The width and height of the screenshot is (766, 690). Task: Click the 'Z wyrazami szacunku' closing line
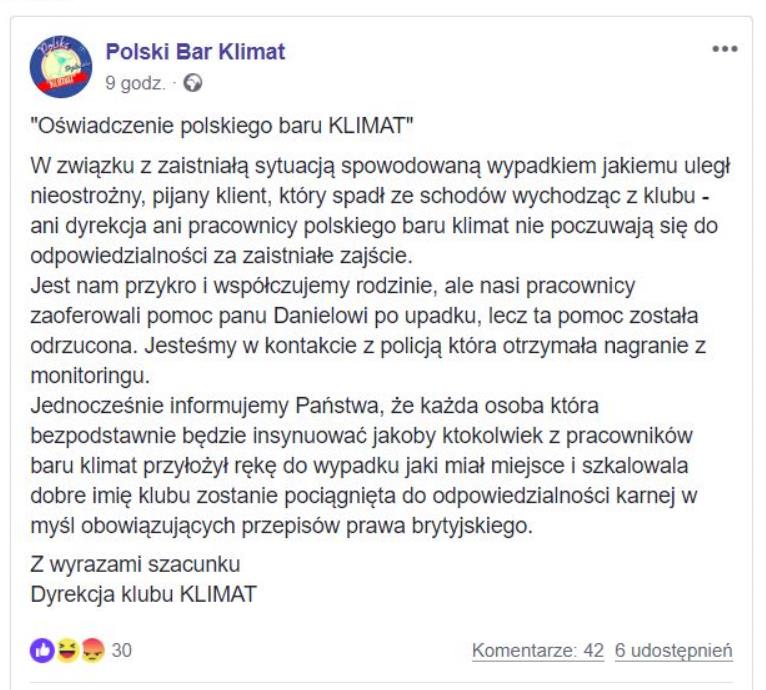136,566
